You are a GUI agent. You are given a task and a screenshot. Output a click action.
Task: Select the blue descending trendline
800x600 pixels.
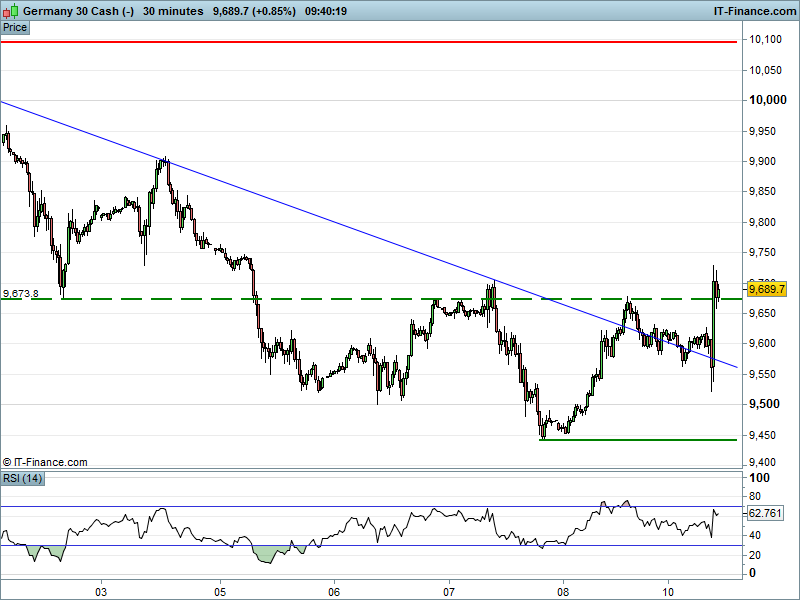tap(369, 235)
